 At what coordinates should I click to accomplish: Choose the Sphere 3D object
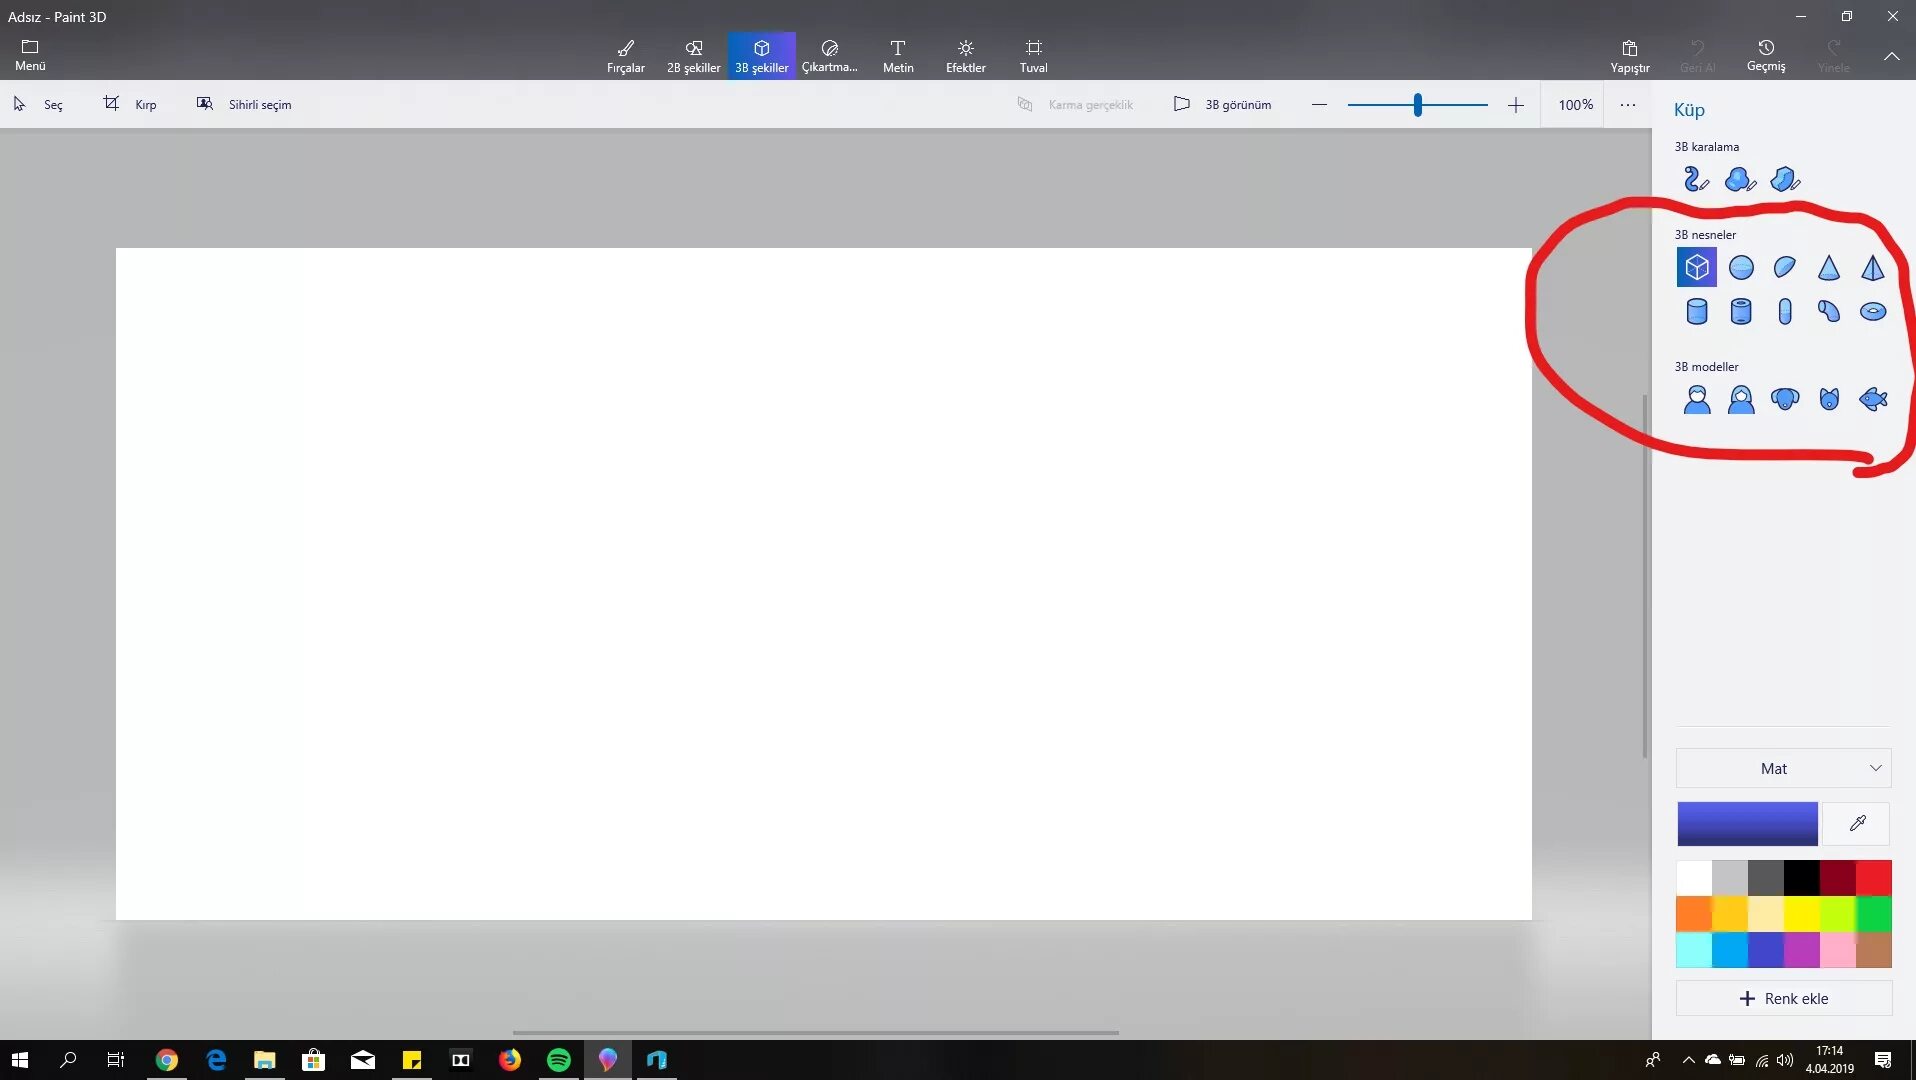pyautogui.click(x=1741, y=267)
